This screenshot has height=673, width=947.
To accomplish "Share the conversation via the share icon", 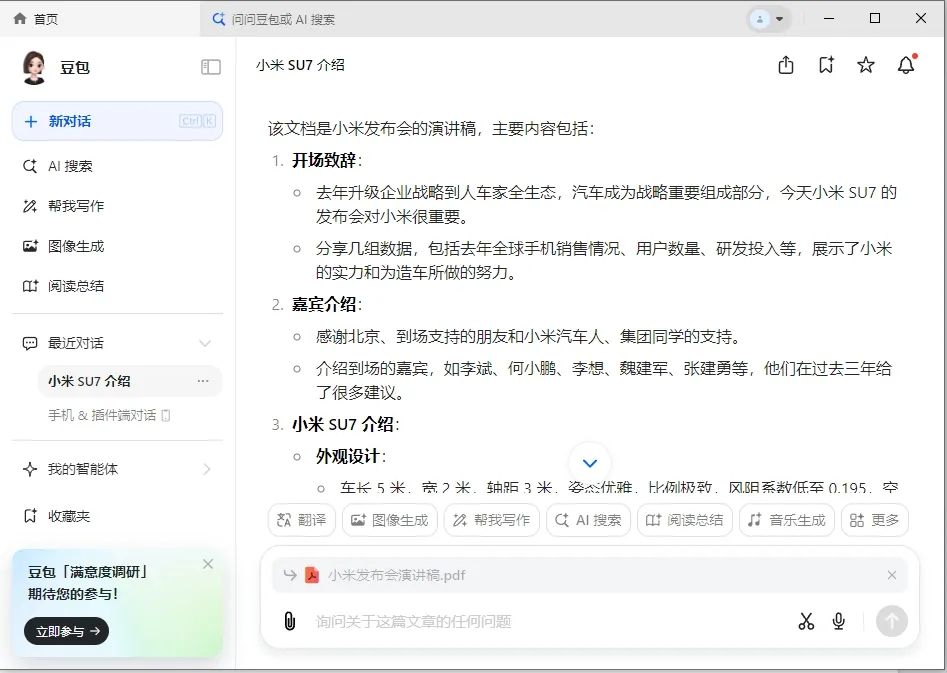I will [786, 65].
